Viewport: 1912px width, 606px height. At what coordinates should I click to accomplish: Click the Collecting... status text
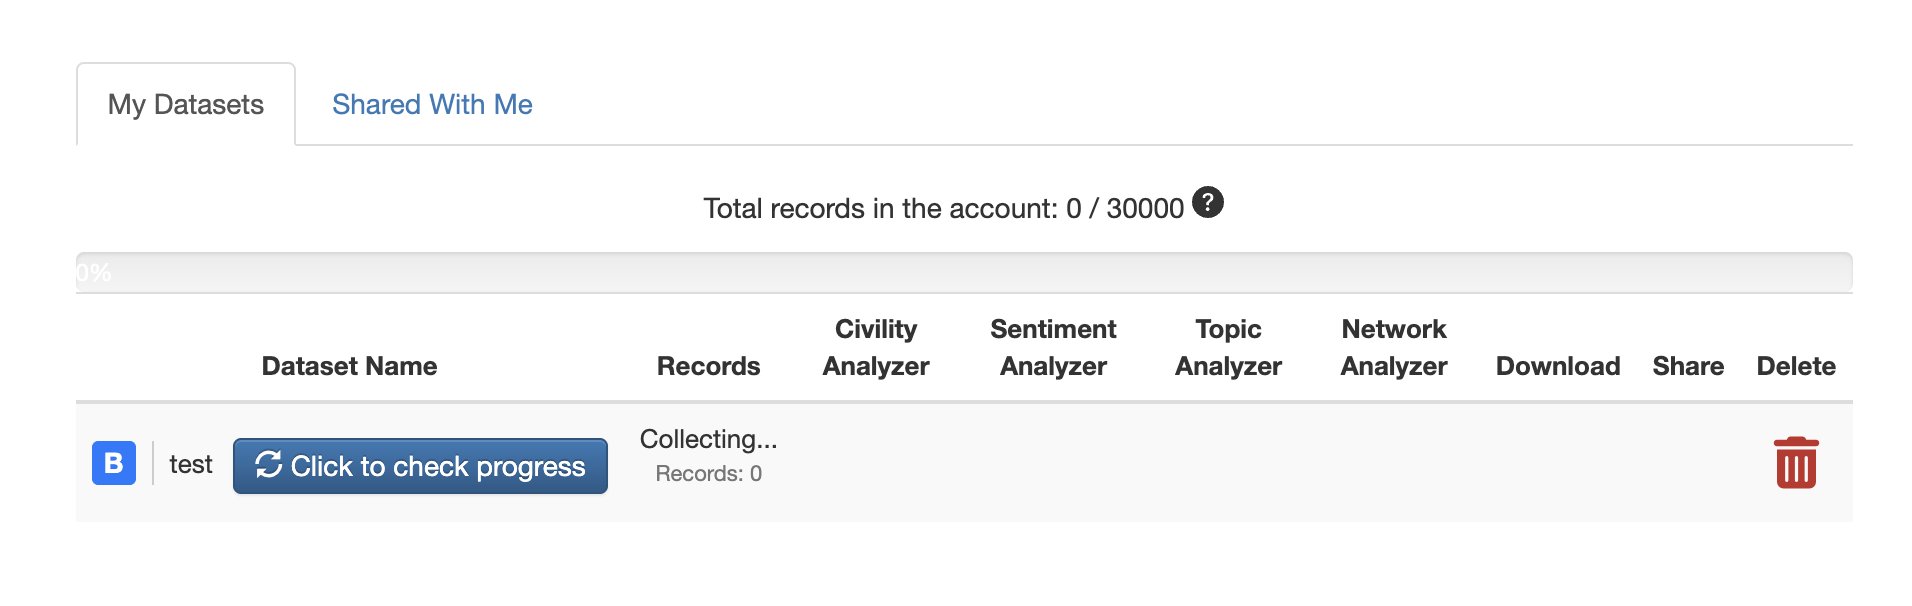coord(708,439)
